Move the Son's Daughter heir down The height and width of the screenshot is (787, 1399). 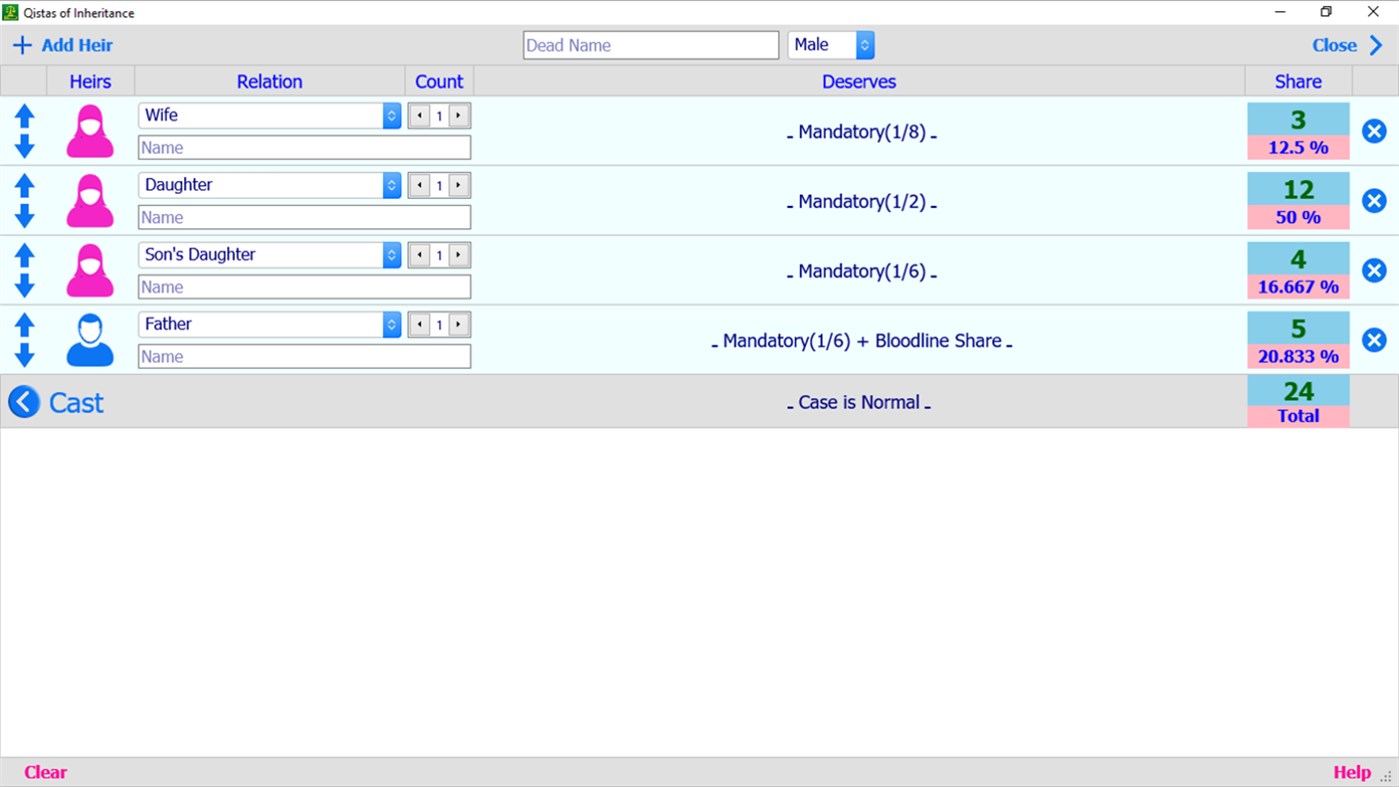click(x=24, y=285)
